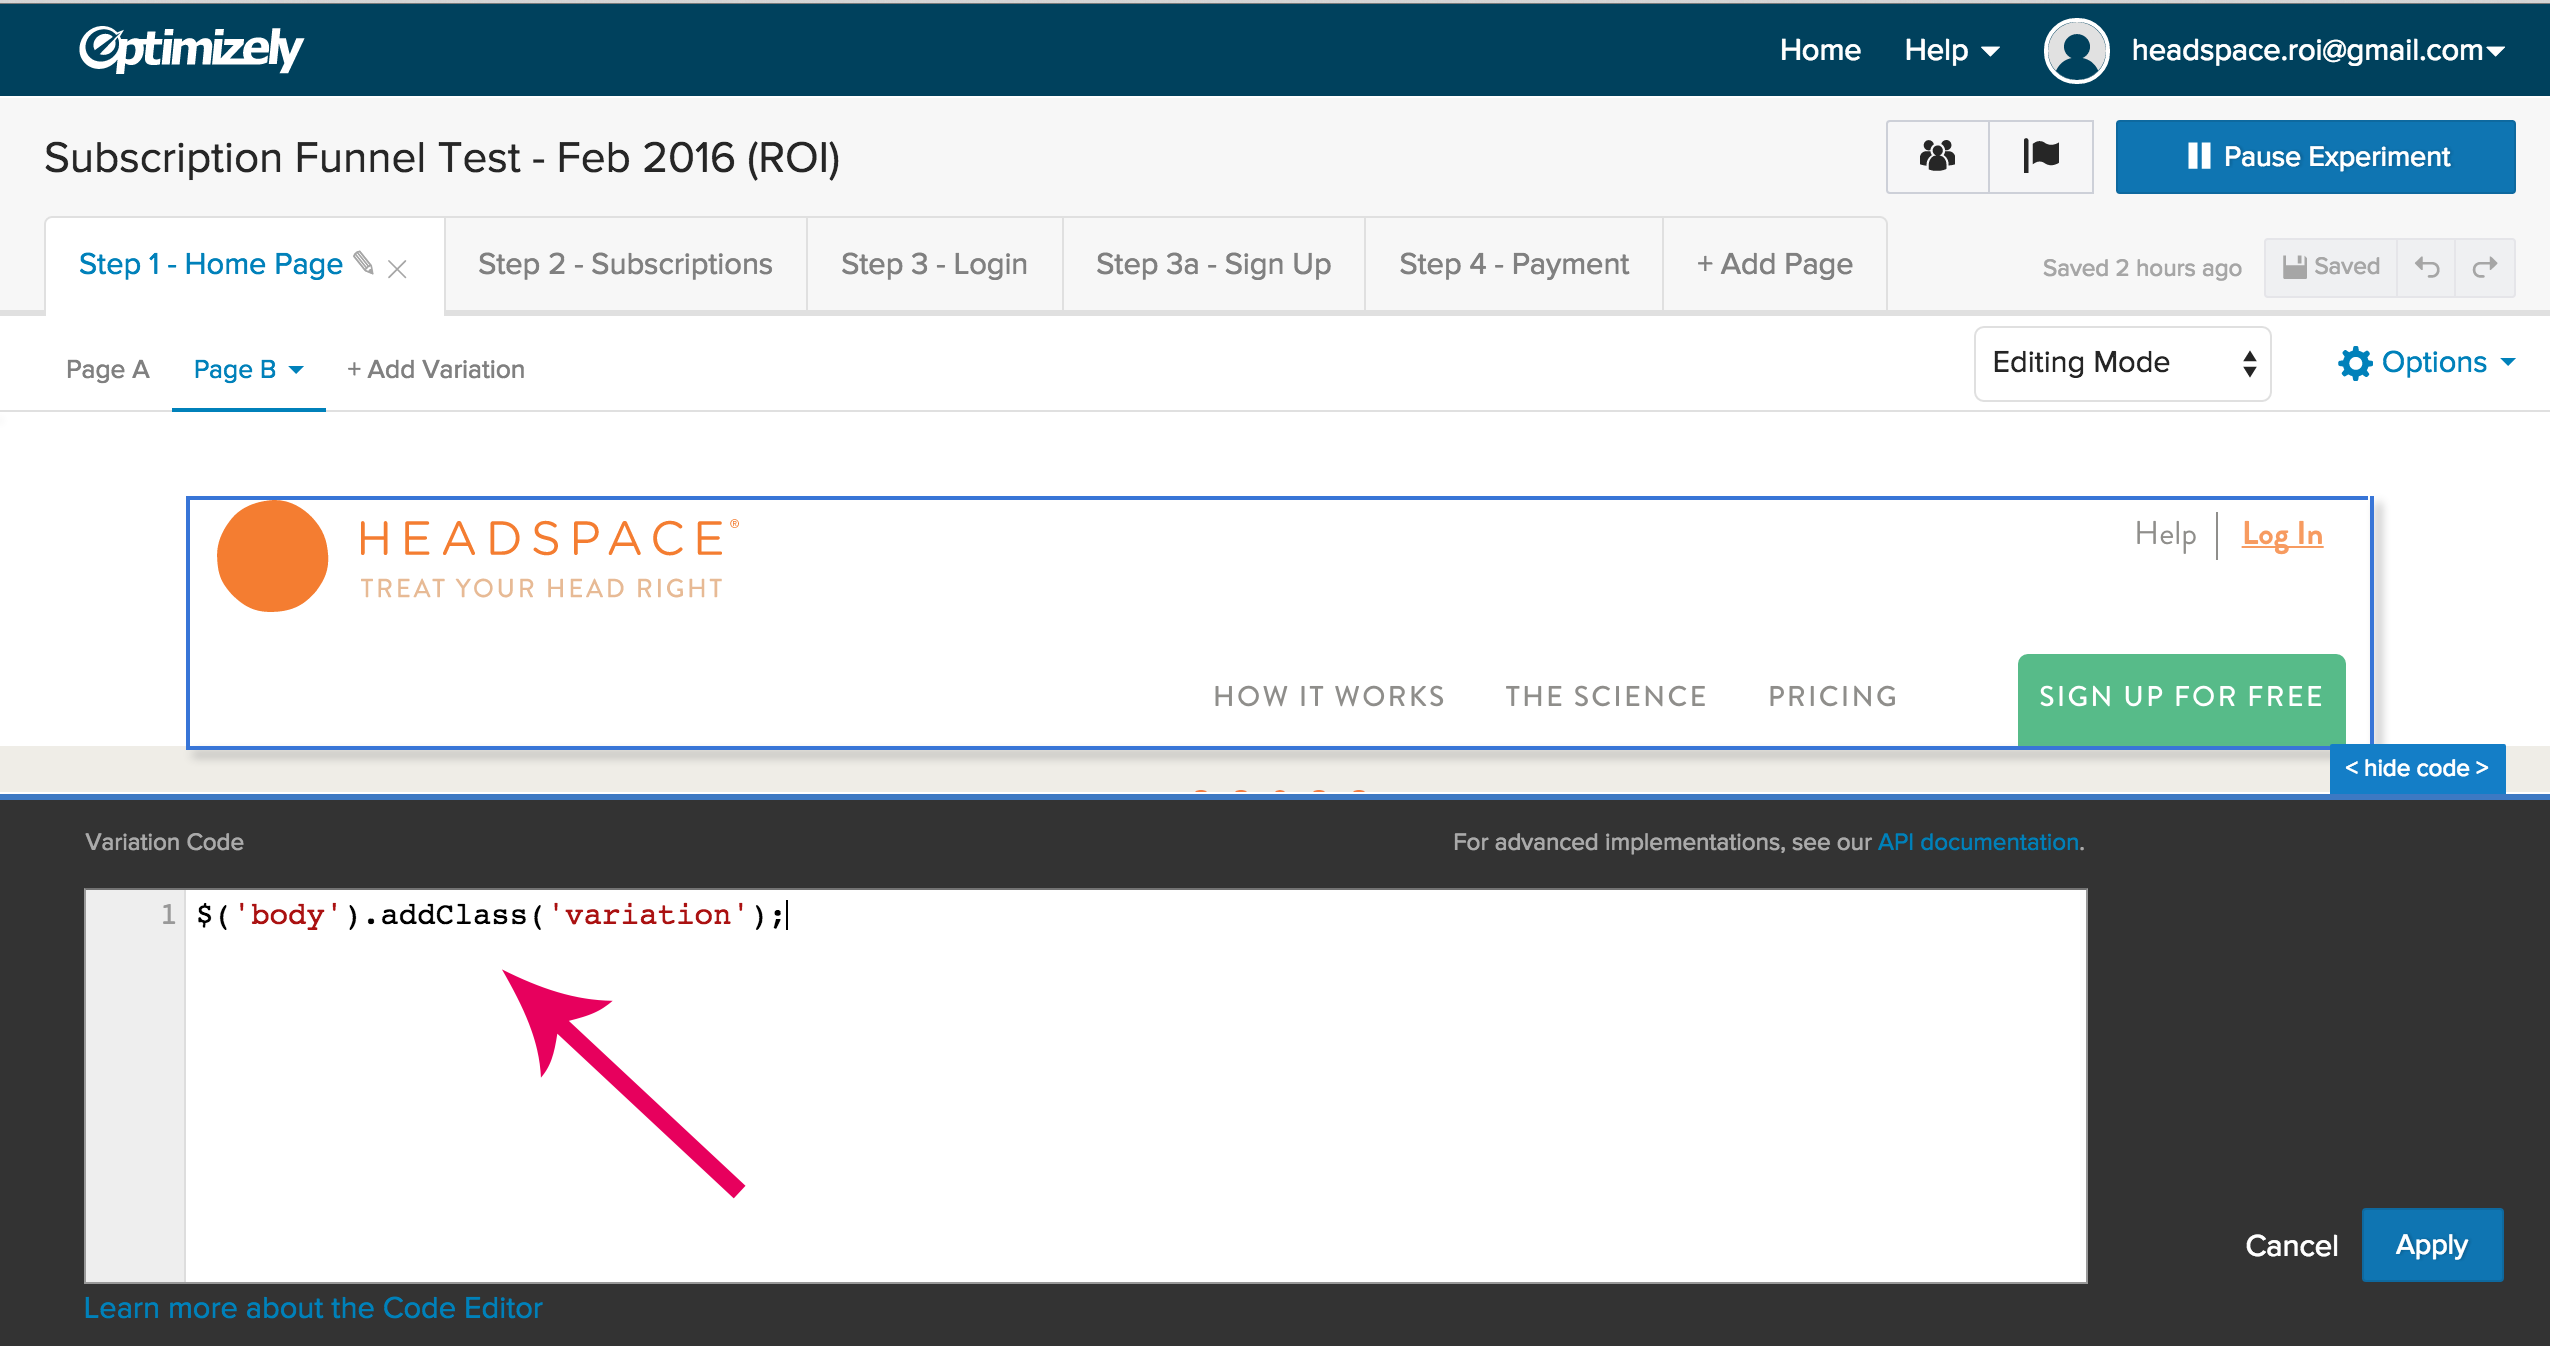Click the Headspace wordmark text

point(548,538)
